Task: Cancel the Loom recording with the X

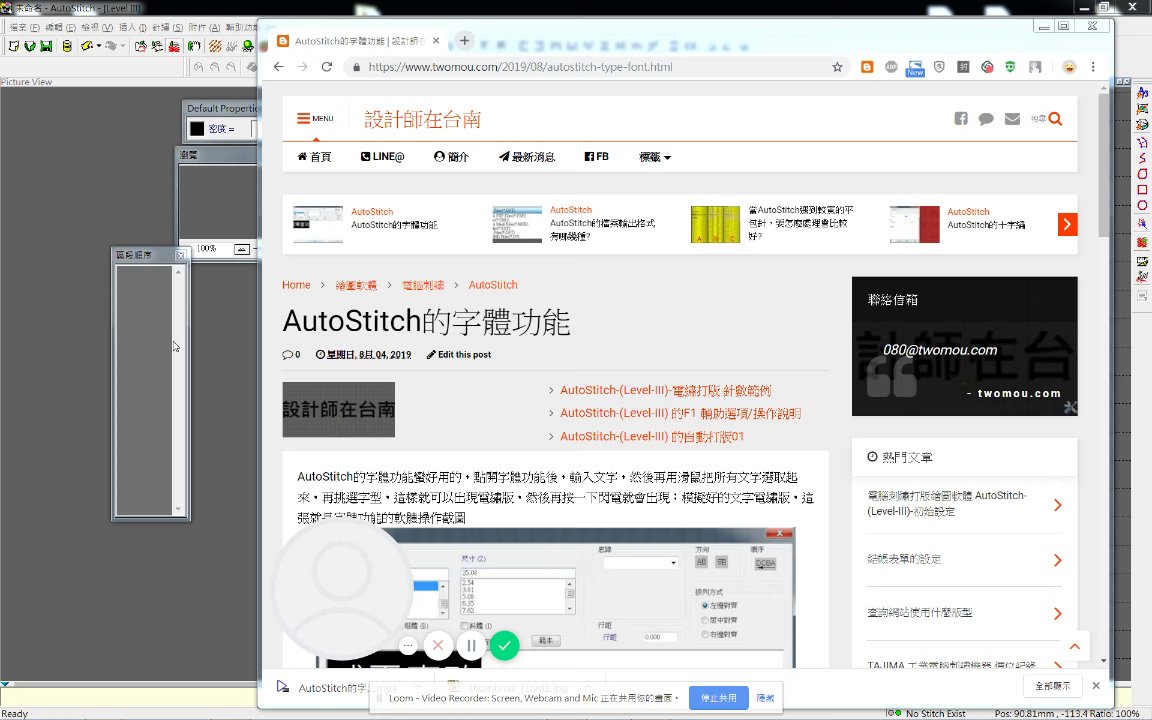Action: pyautogui.click(x=438, y=646)
